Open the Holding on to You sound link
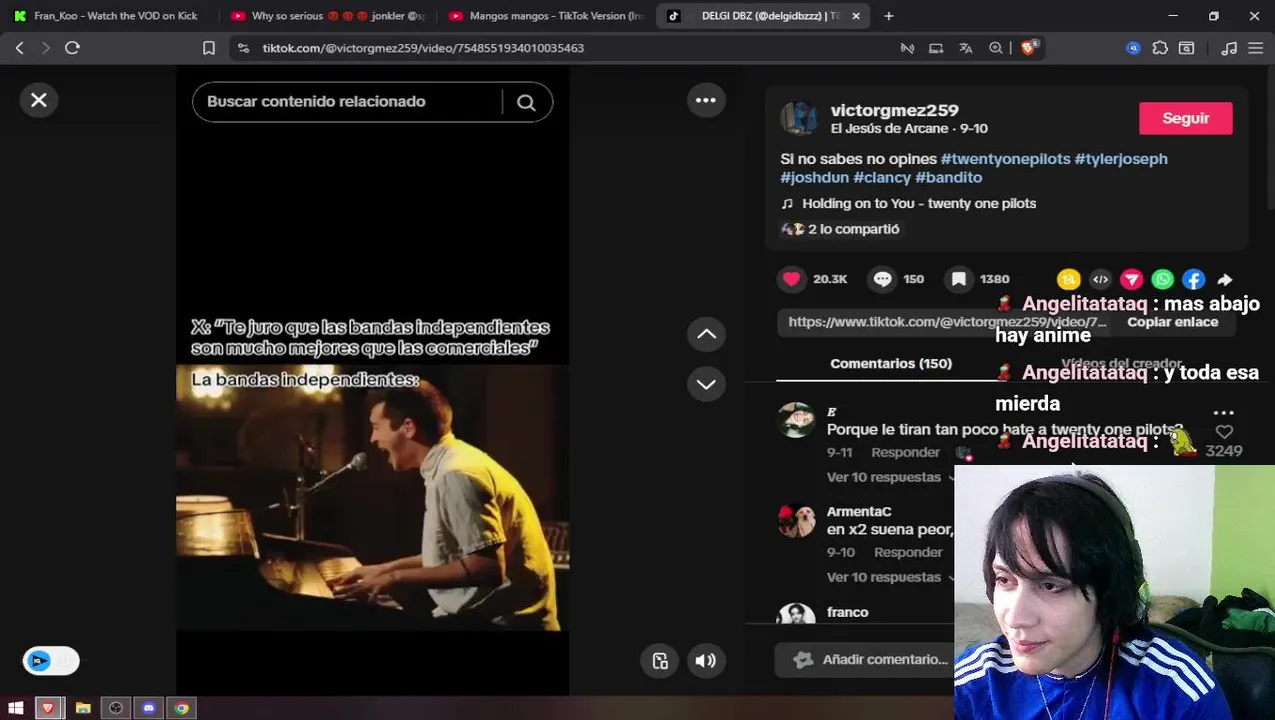1275x720 pixels. 918,203
